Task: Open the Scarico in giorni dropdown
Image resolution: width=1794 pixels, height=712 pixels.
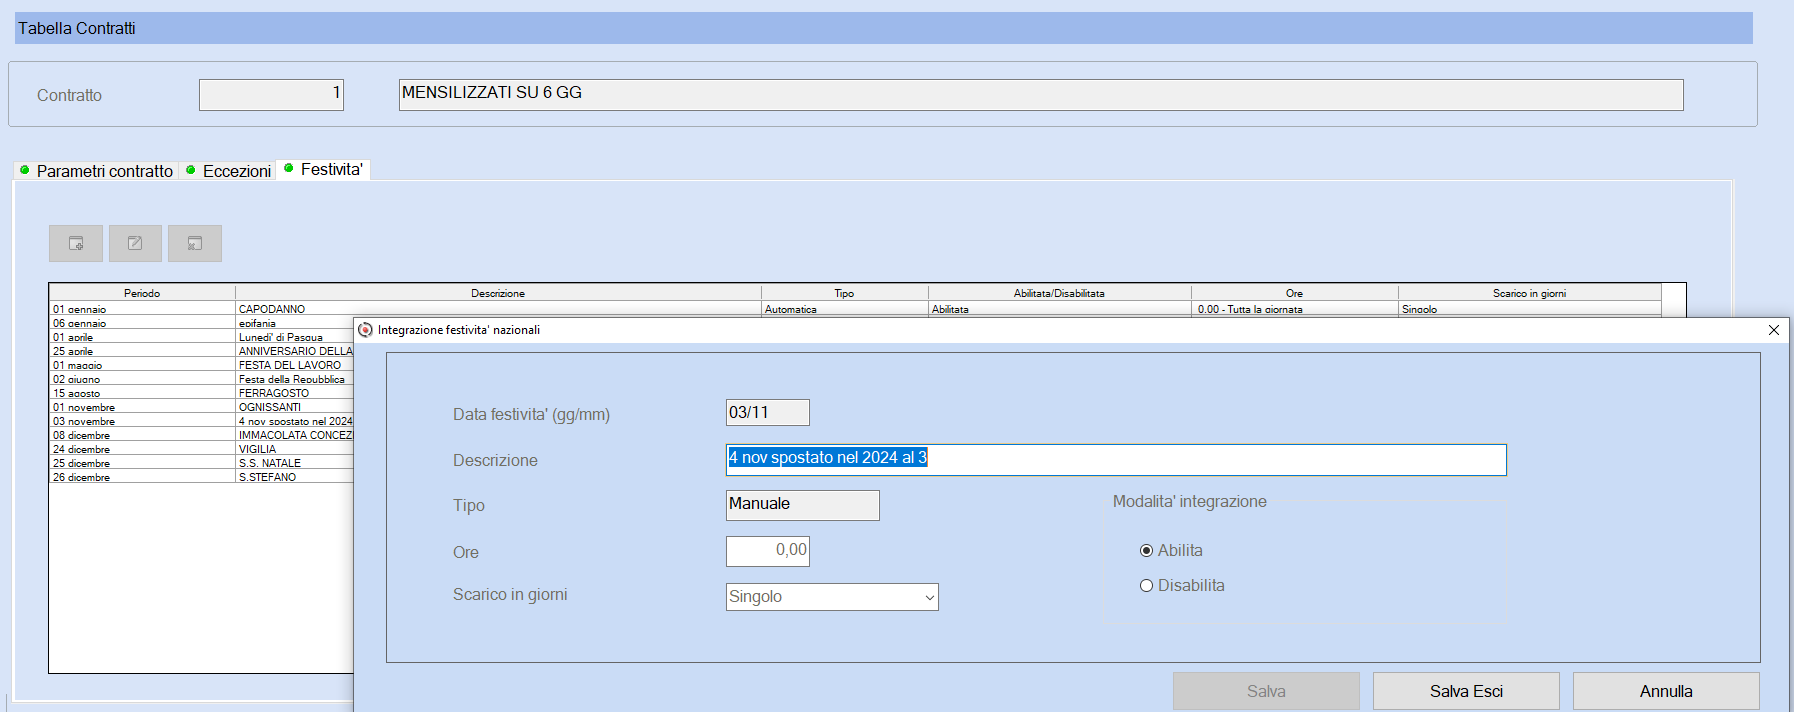Action: [929, 597]
